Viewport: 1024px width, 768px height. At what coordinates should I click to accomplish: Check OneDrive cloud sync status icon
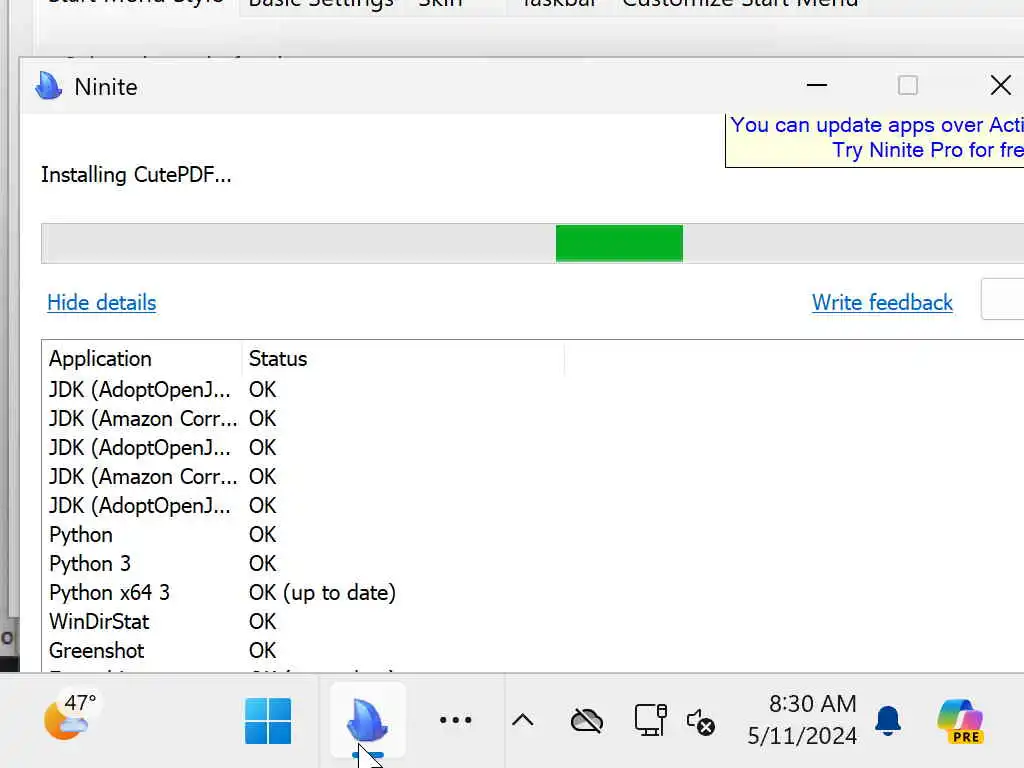(x=586, y=721)
